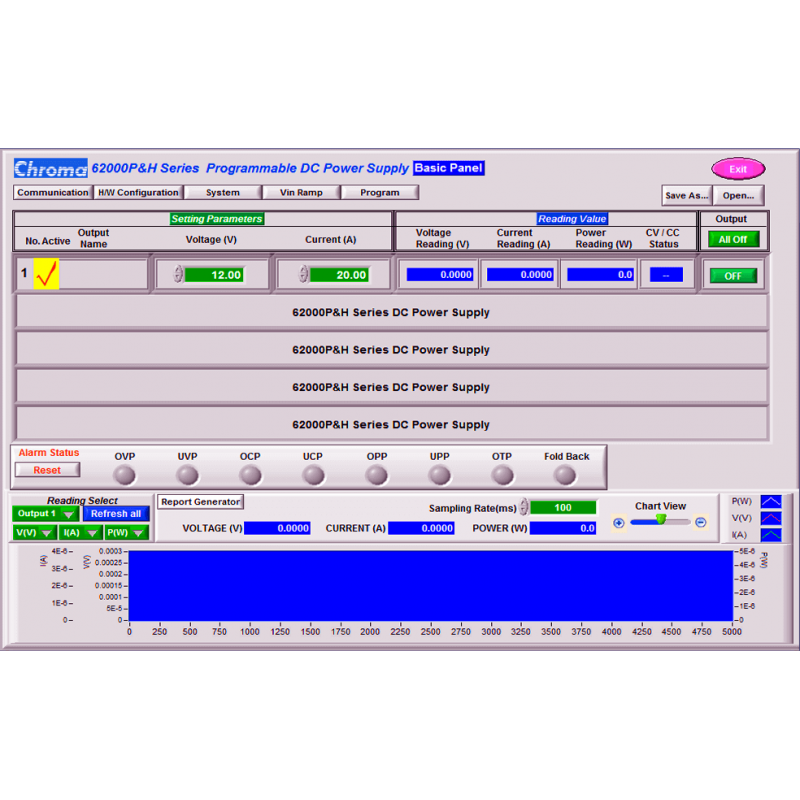Viewport: 800px width, 800px height.
Task: Click the Save As... button
Action: tap(687, 195)
